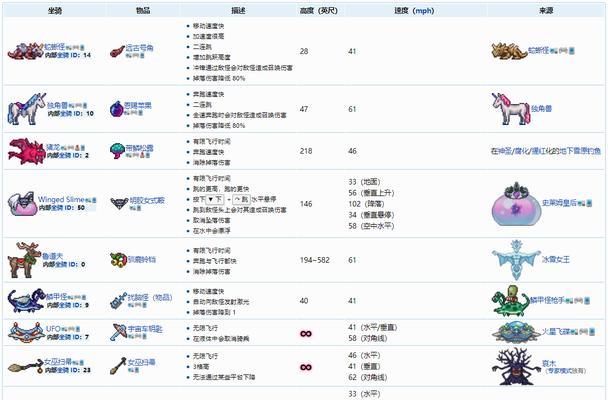This screenshot has width=608, height=400.
Task: Click the 内部坐骑 ID: 50 text
Action: tap(62, 208)
